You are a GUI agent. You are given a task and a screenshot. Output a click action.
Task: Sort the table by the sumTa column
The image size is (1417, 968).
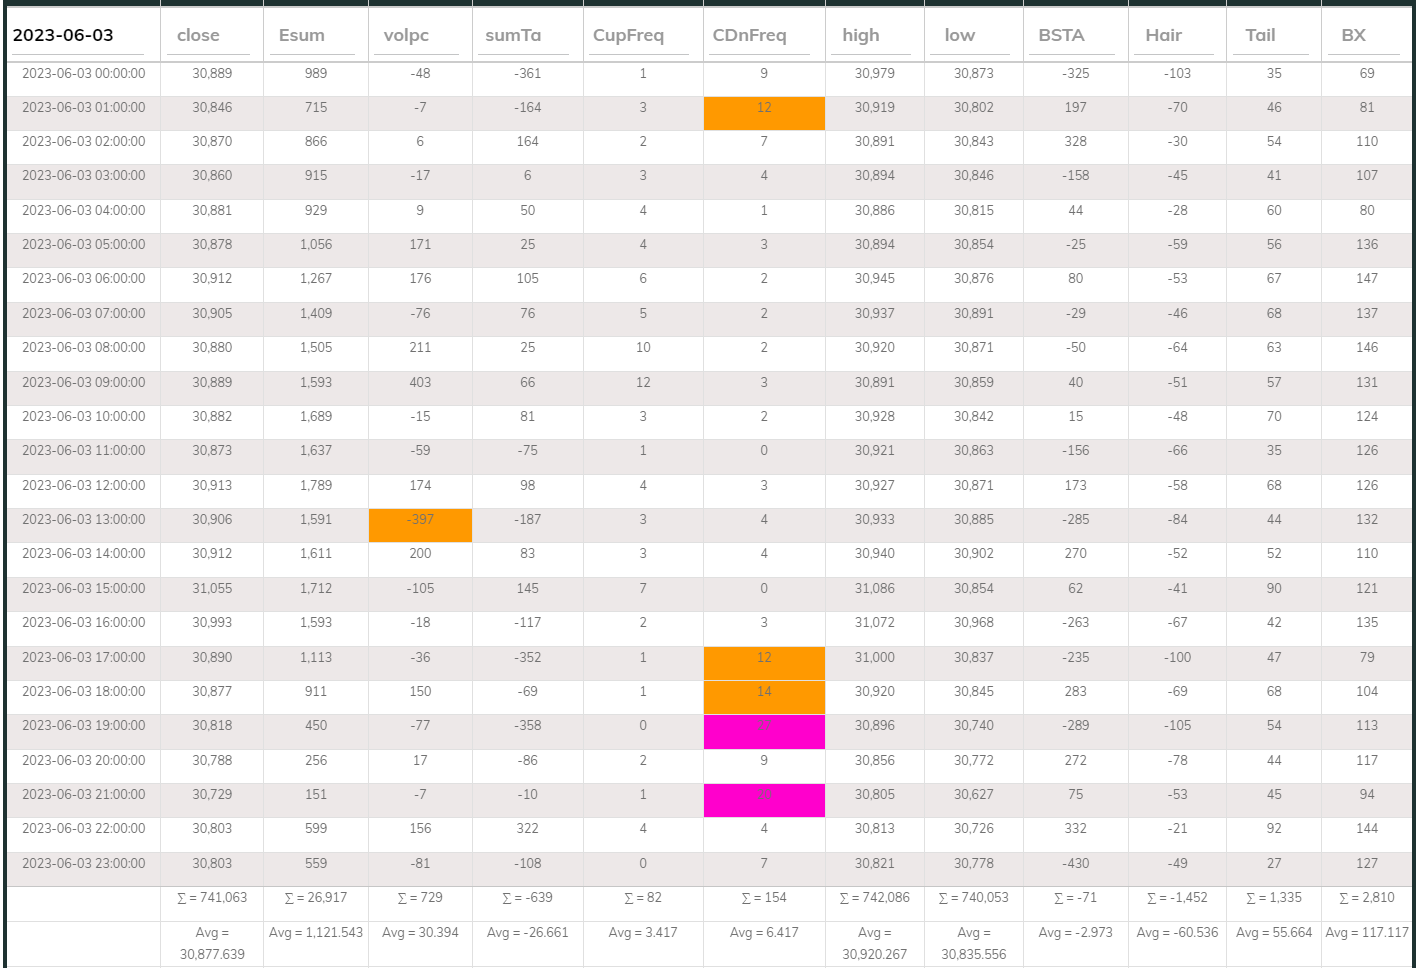tap(510, 35)
